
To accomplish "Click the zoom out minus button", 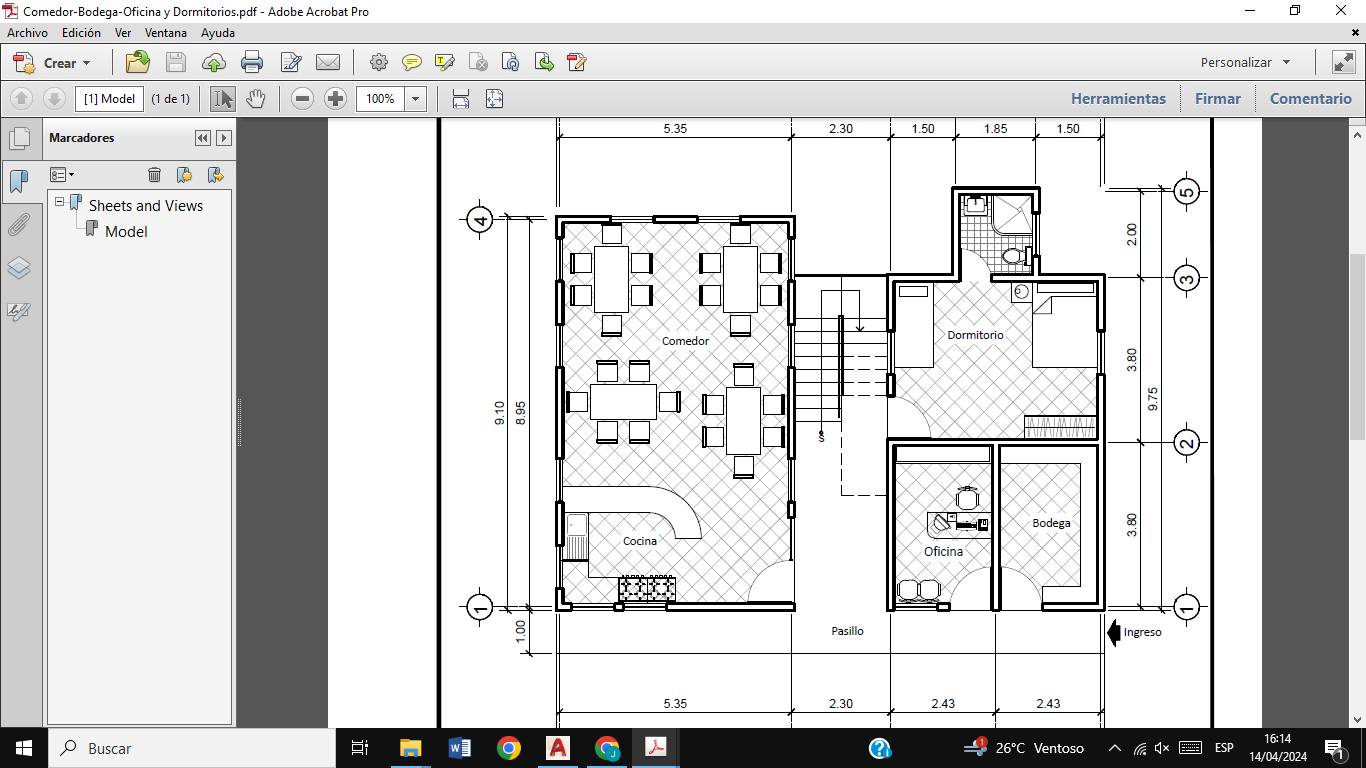I will [x=303, y=99].
